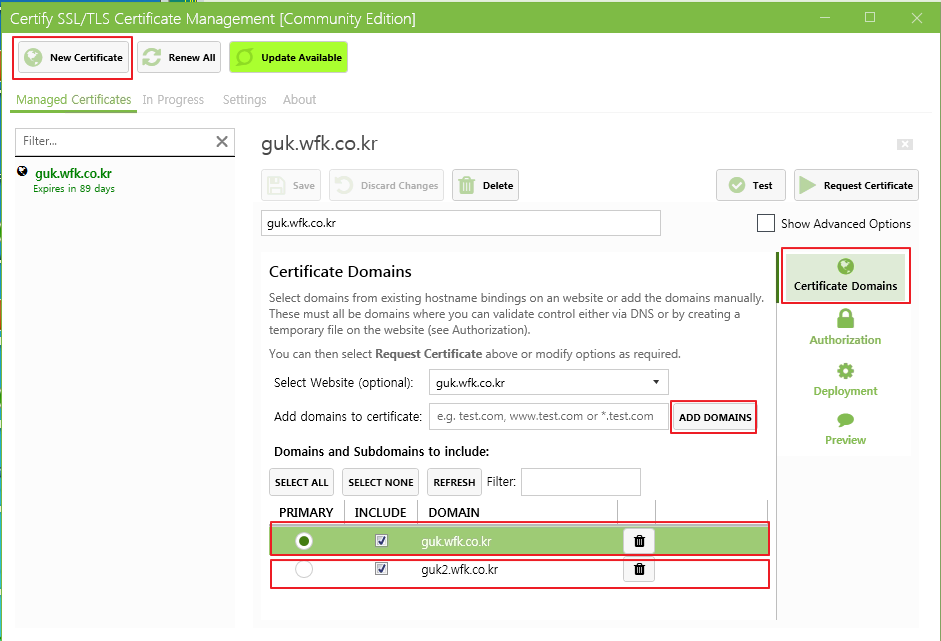Open the Authorization section with lock icon
941x641 pixels.
845,328
